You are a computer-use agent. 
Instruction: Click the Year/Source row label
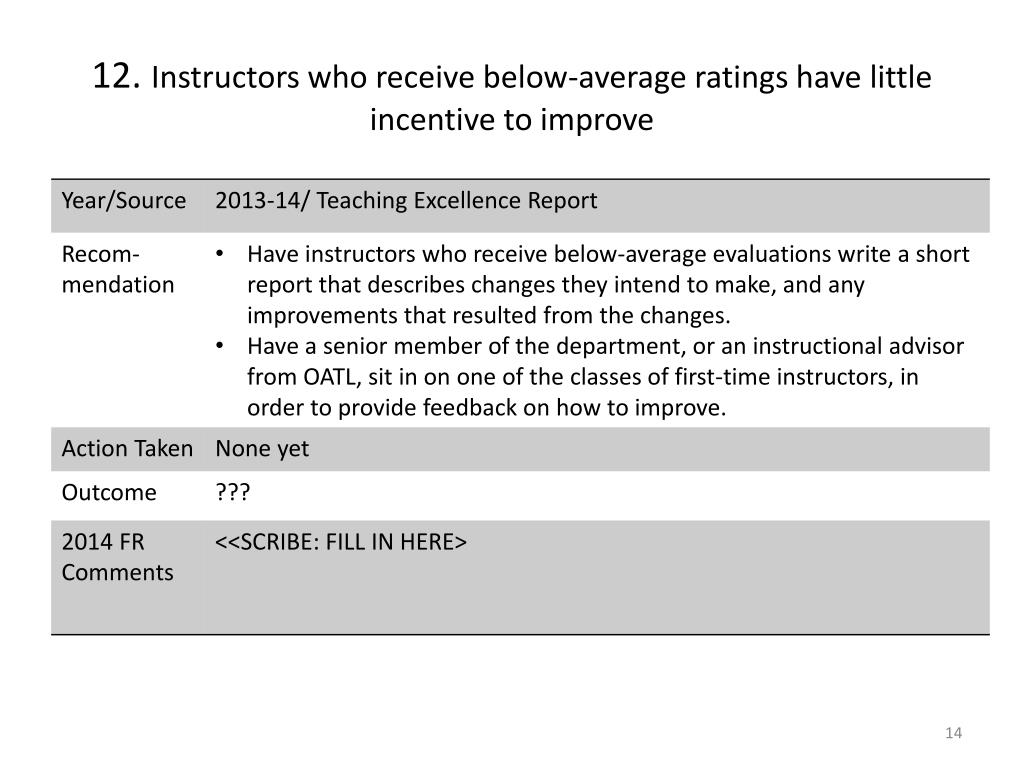click(x=123, y=200)
